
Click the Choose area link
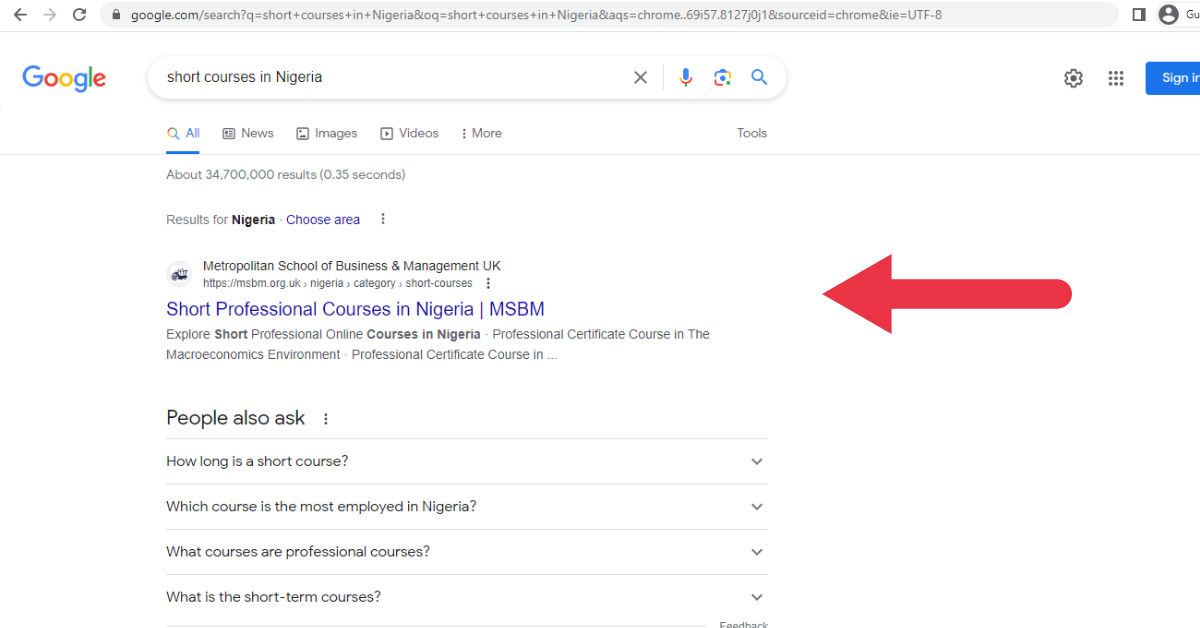(x=323, y=219)
